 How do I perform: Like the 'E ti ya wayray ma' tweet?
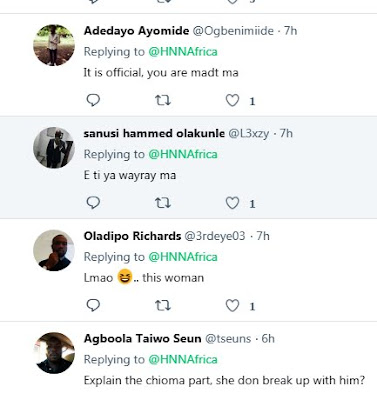pos(232,203)
